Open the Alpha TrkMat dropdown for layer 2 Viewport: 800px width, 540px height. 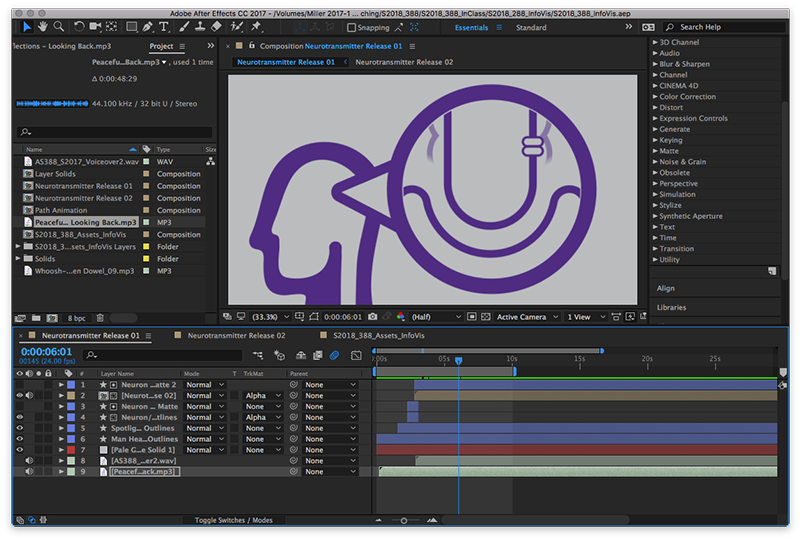click(263, 396)
